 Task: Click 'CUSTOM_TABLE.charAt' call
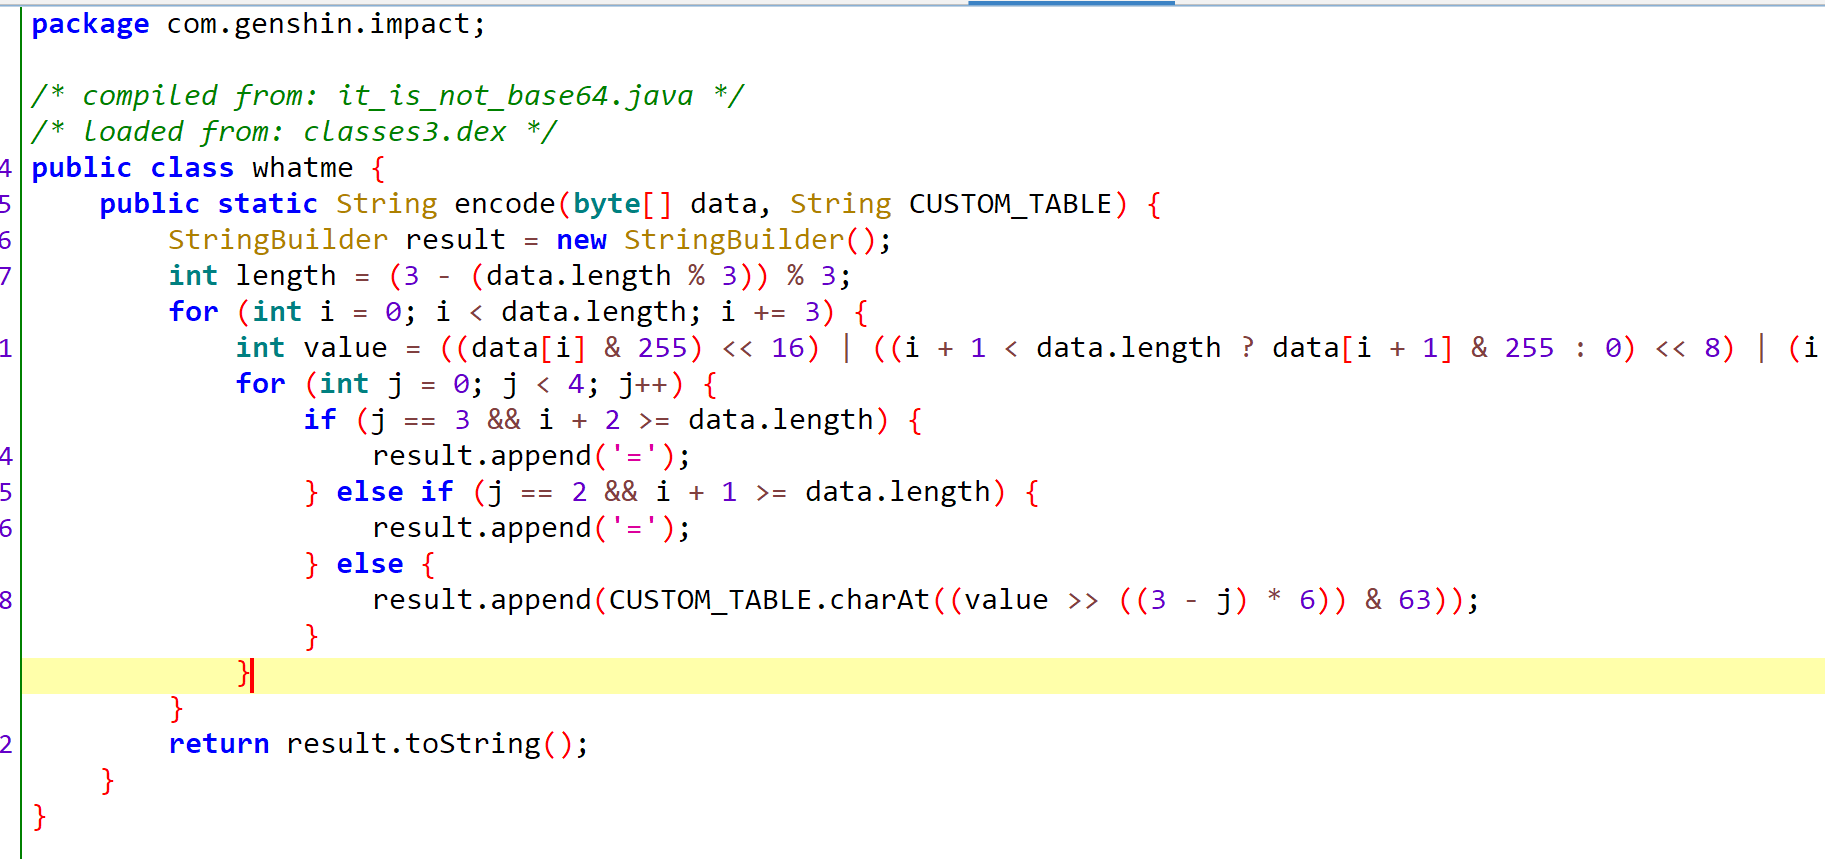tap(769, 600)
